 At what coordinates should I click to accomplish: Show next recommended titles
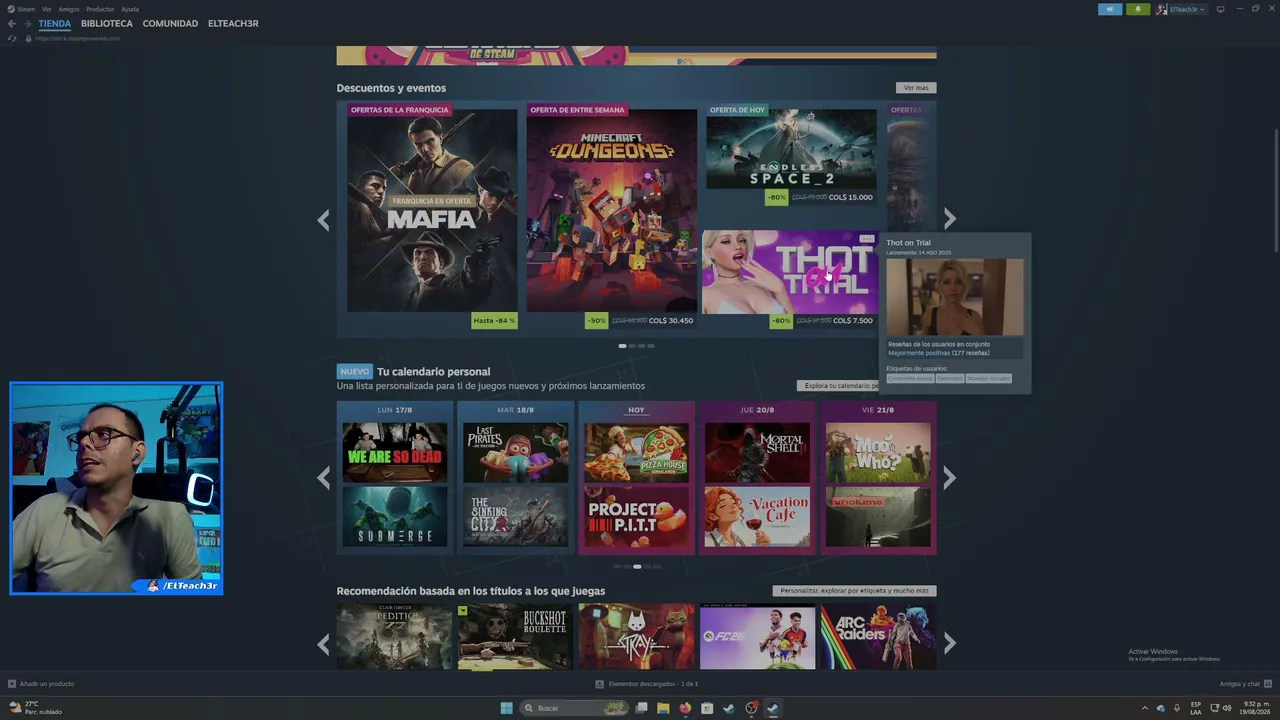[x=950, y=644]
